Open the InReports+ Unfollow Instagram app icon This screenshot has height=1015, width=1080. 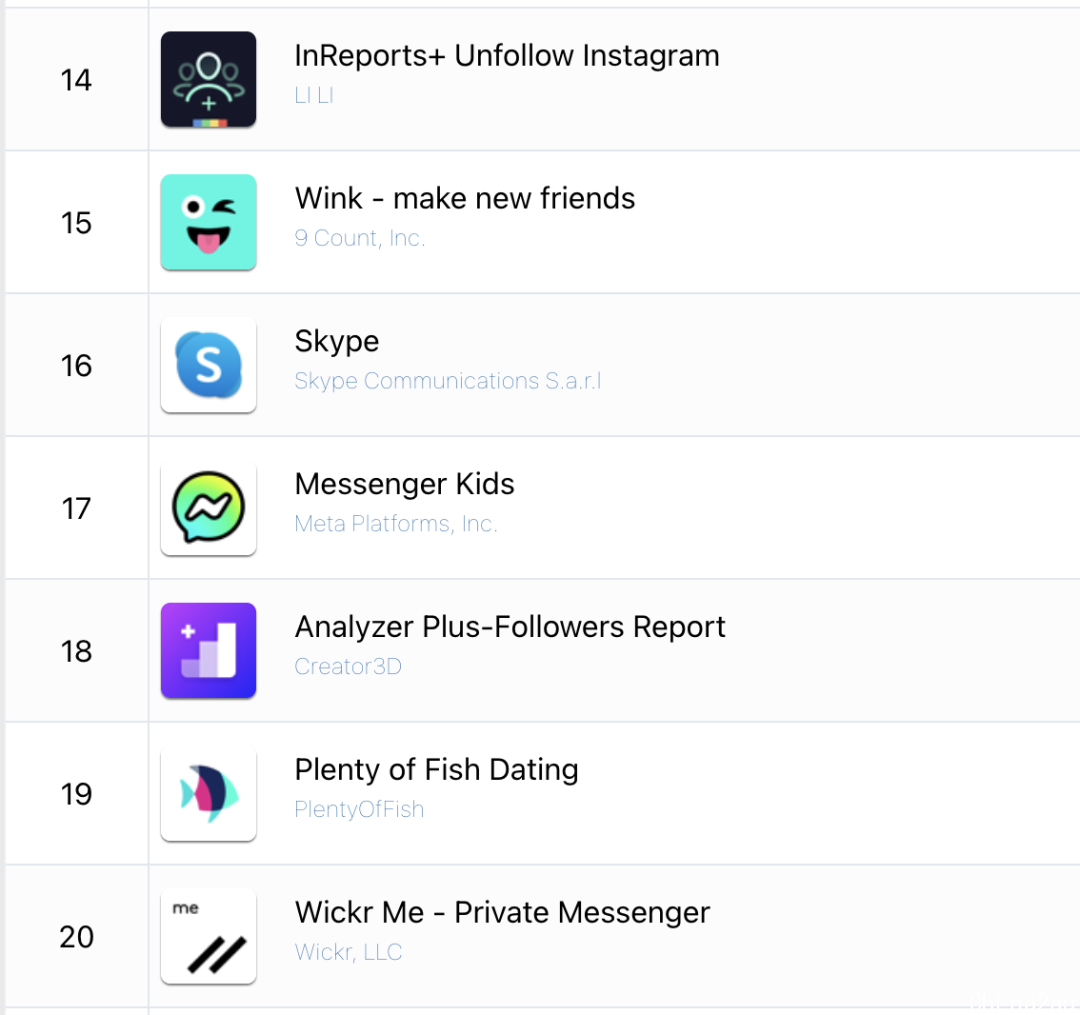click(209, 79)
